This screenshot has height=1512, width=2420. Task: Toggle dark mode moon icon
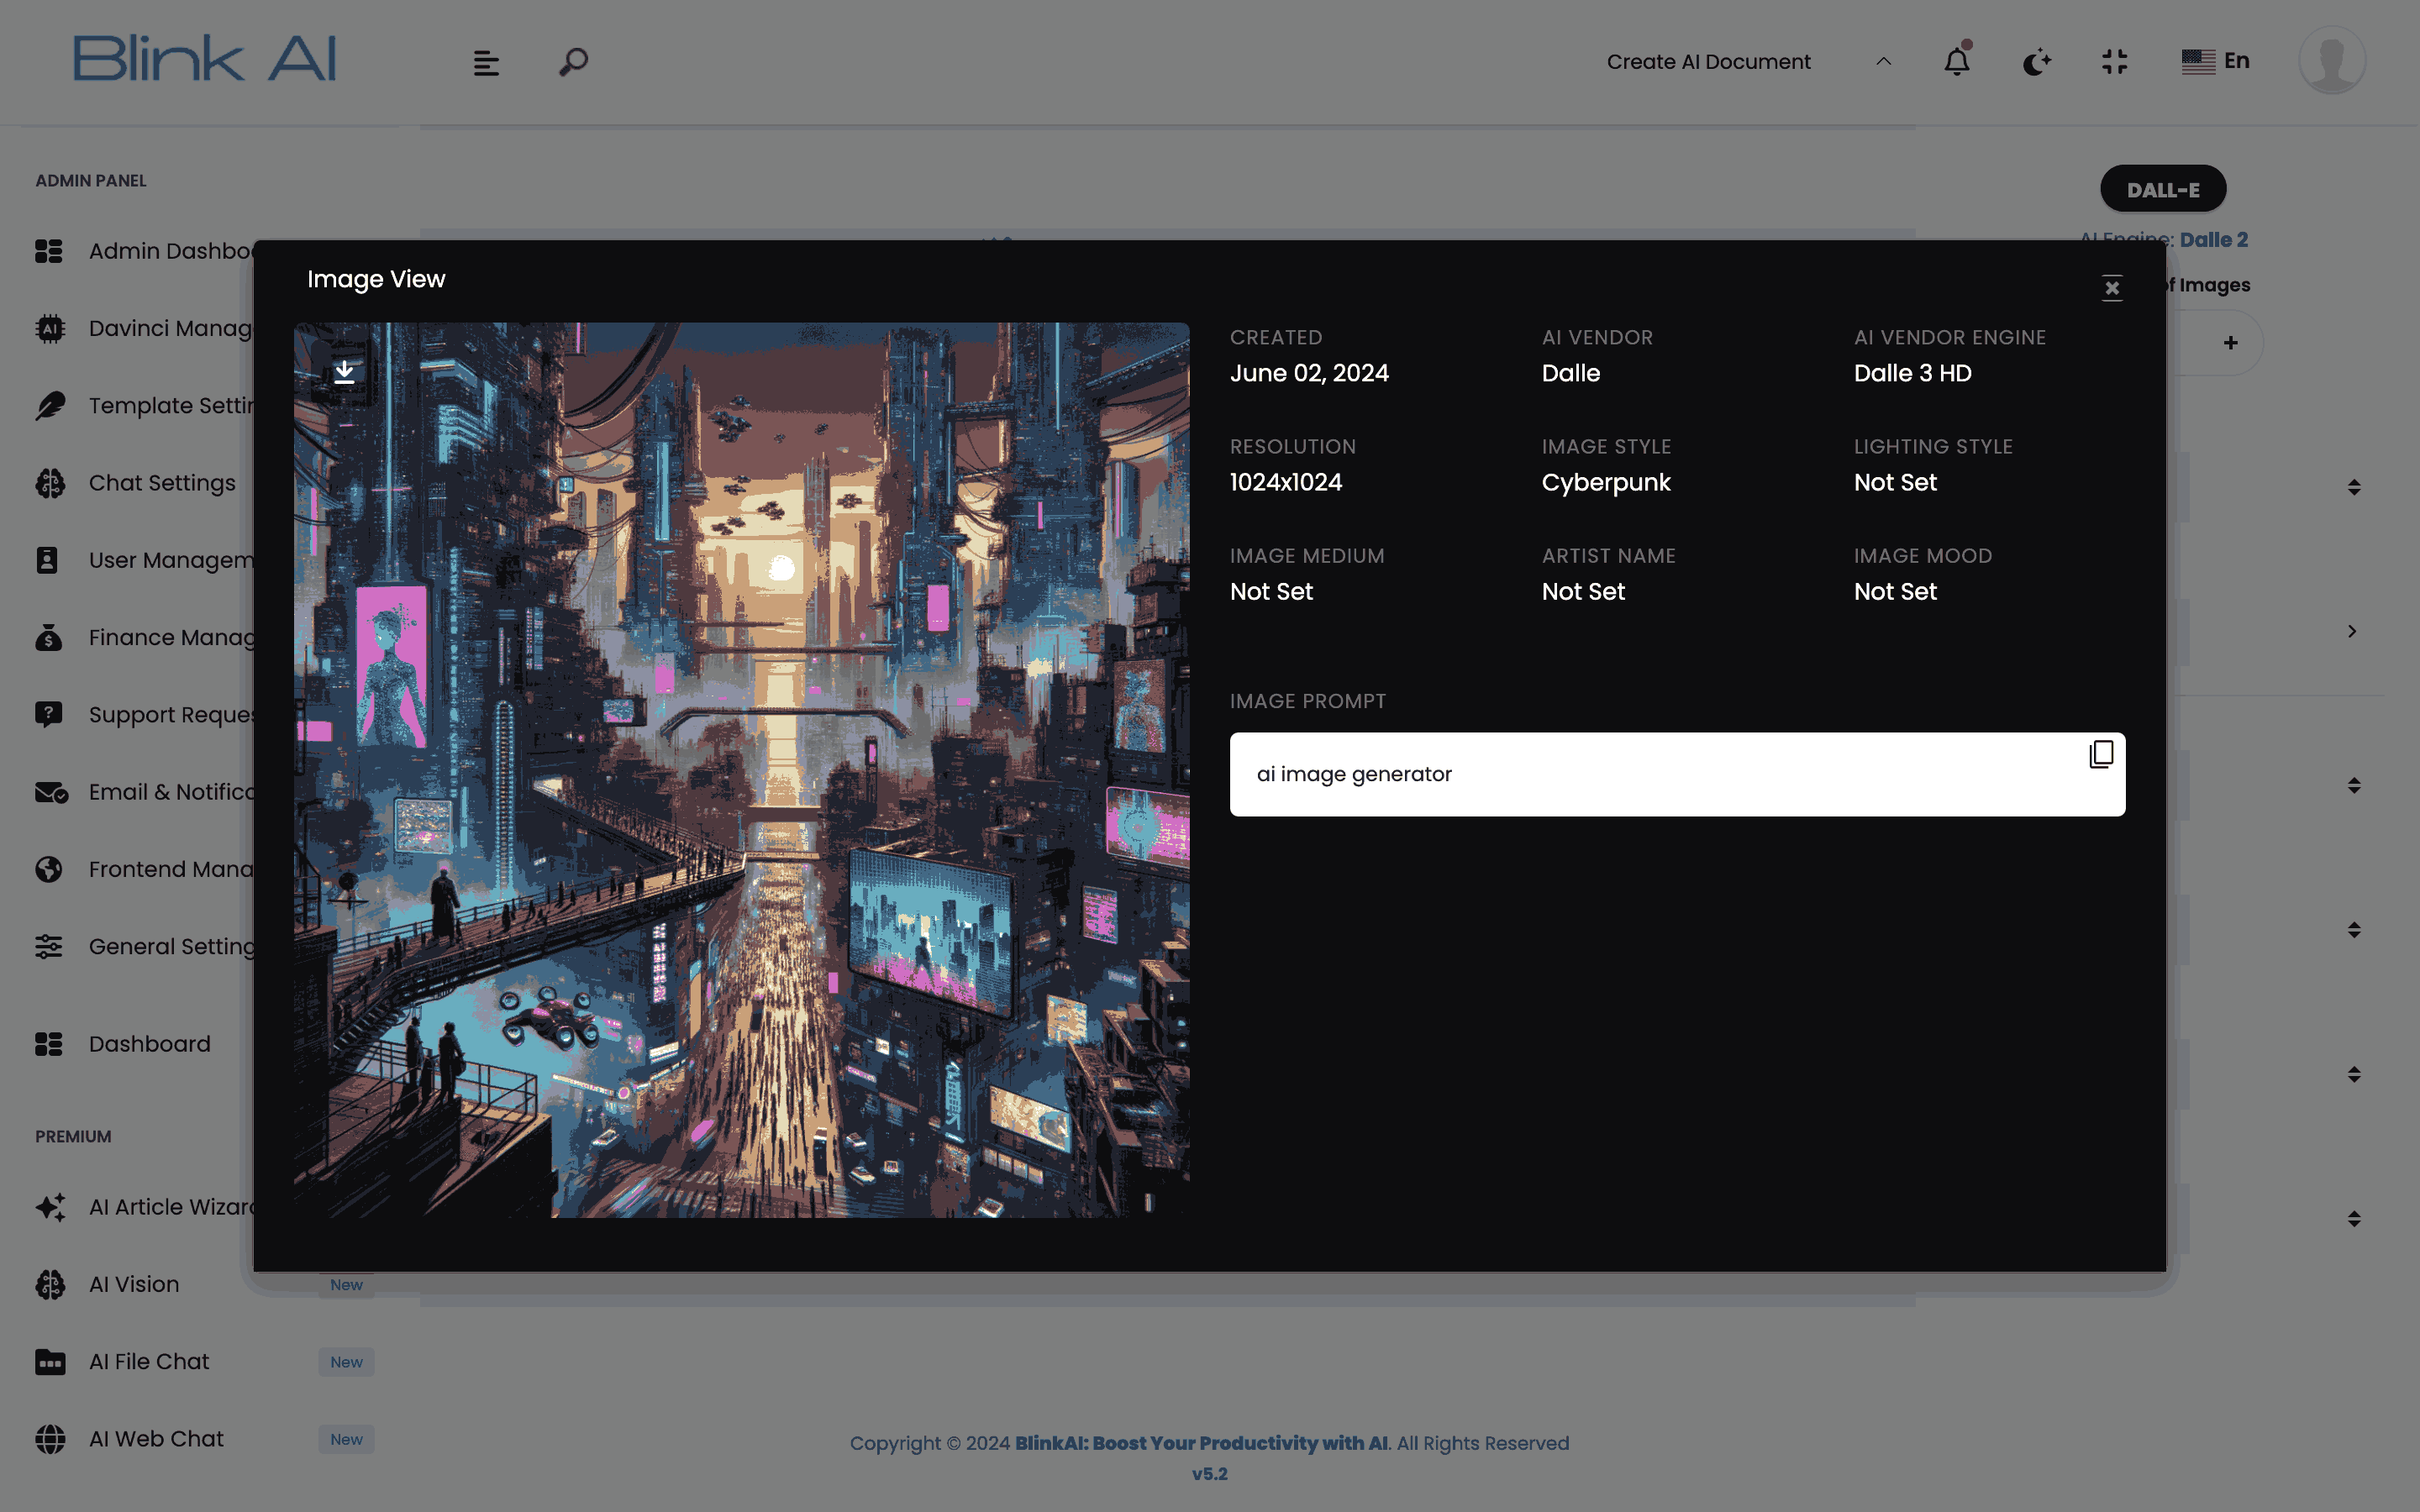coord(2036,62)
